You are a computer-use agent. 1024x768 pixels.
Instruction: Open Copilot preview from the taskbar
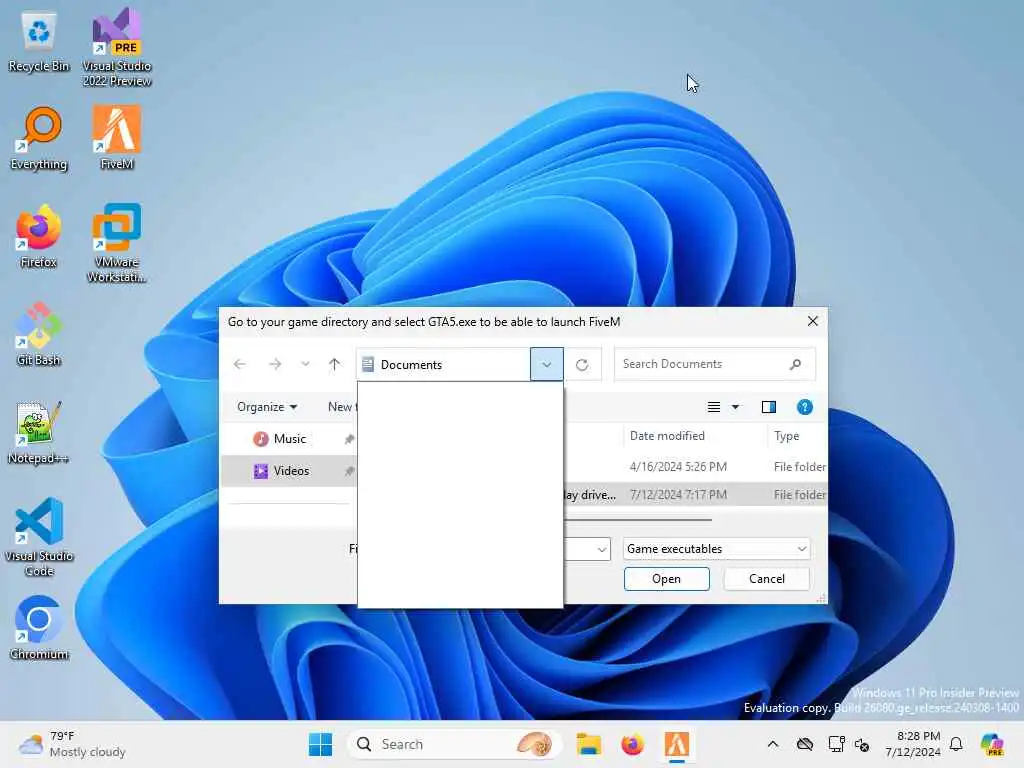[x=992, y=744]
